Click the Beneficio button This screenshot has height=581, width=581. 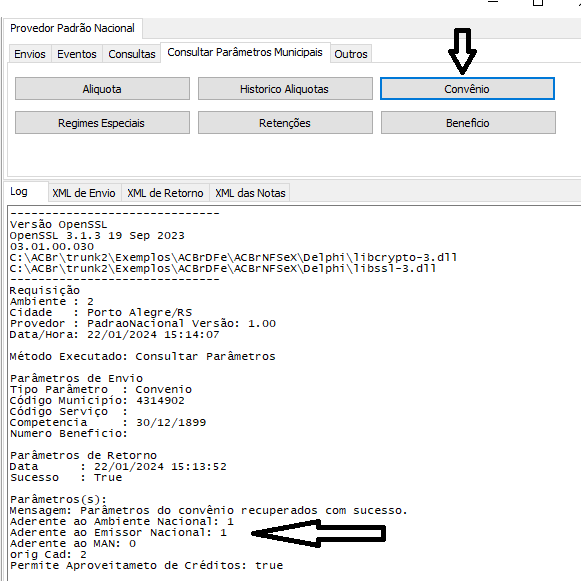[x=468, y=123]
